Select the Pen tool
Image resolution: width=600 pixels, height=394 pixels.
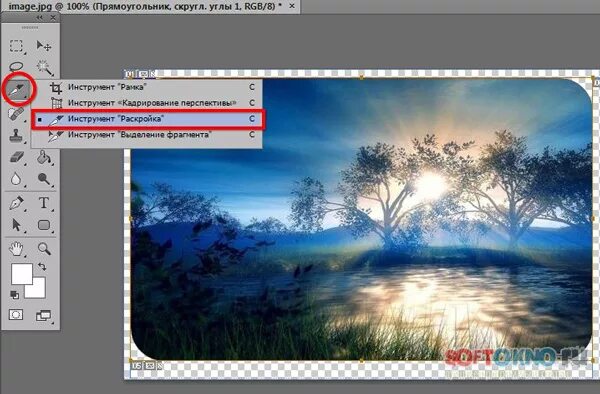pos(16,203)
